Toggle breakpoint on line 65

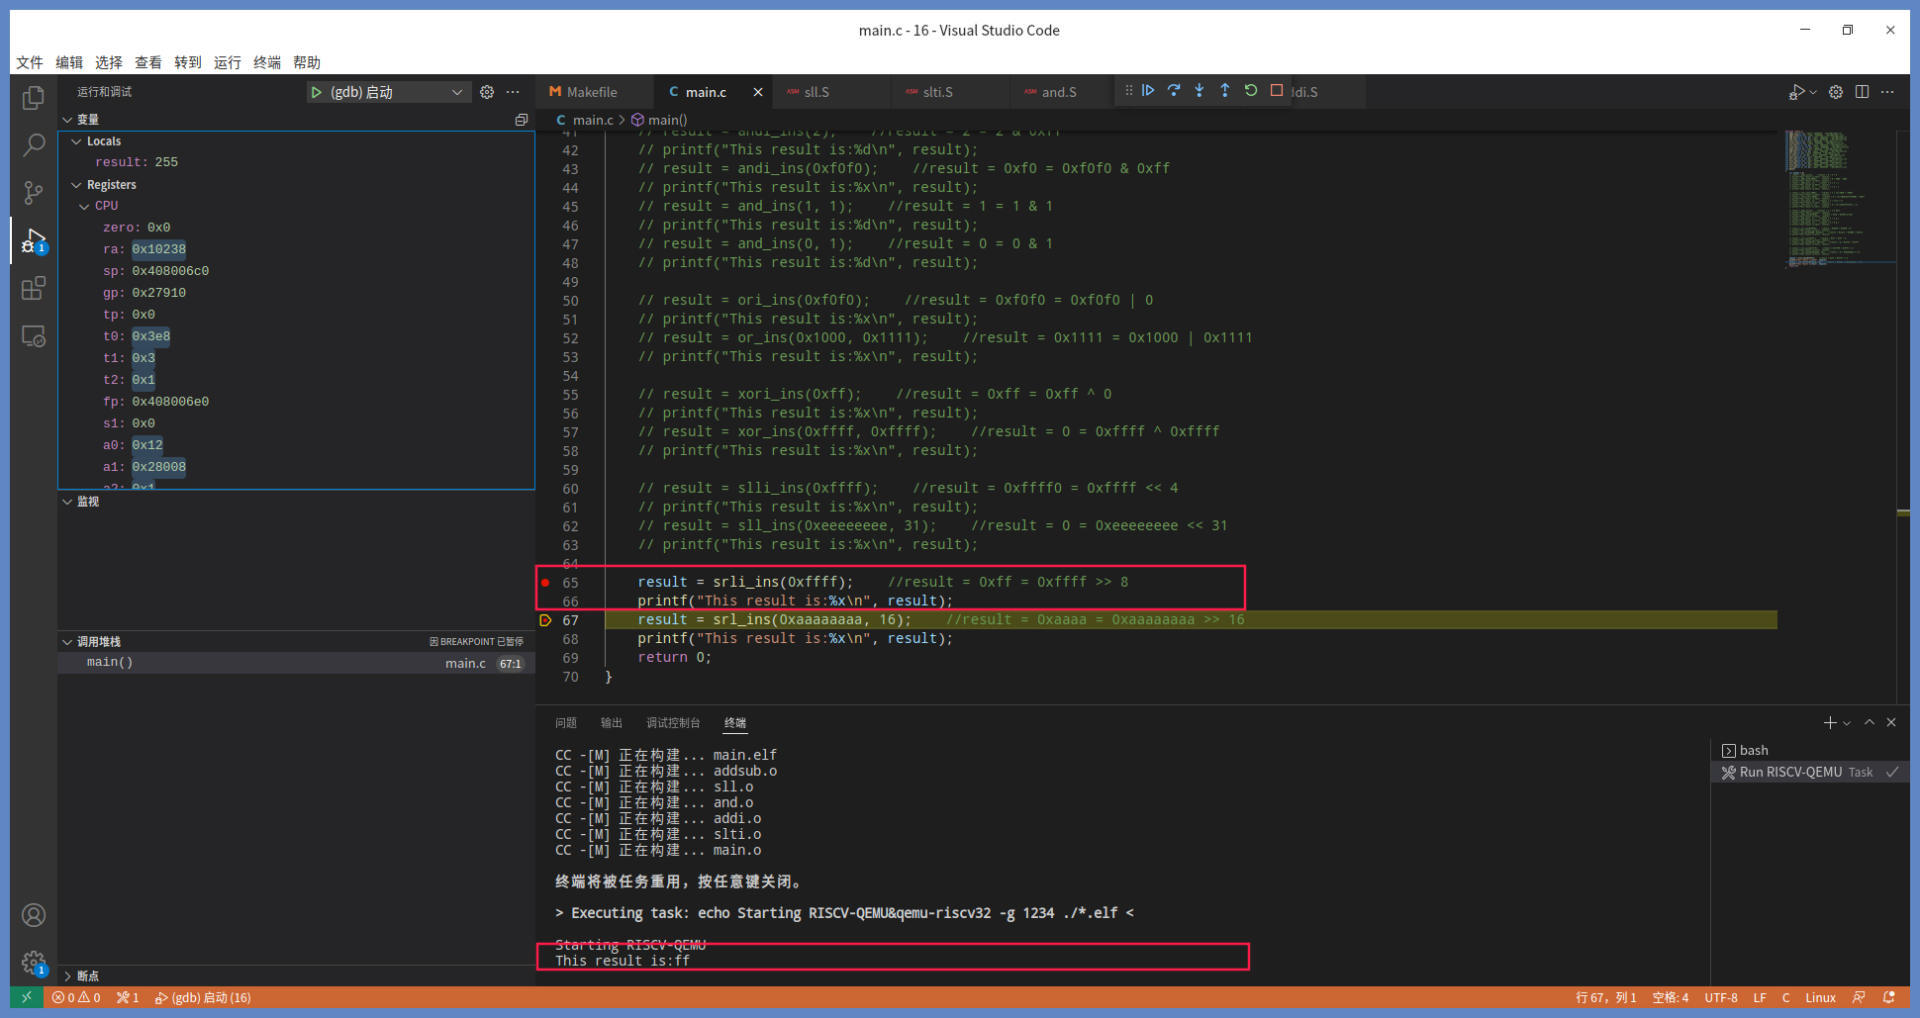[x=545, y=582]
